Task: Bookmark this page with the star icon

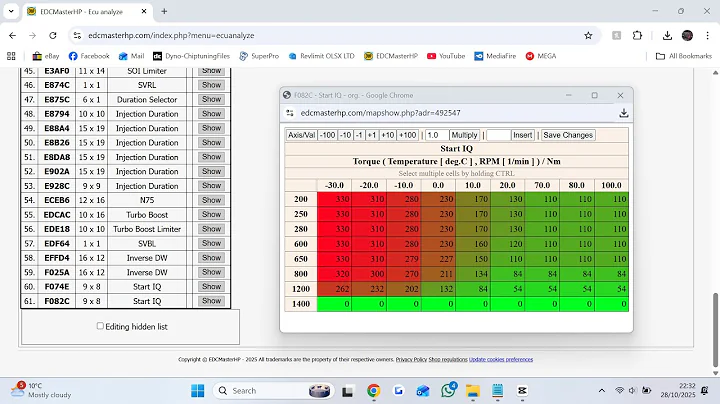Action: pos(588,35)
